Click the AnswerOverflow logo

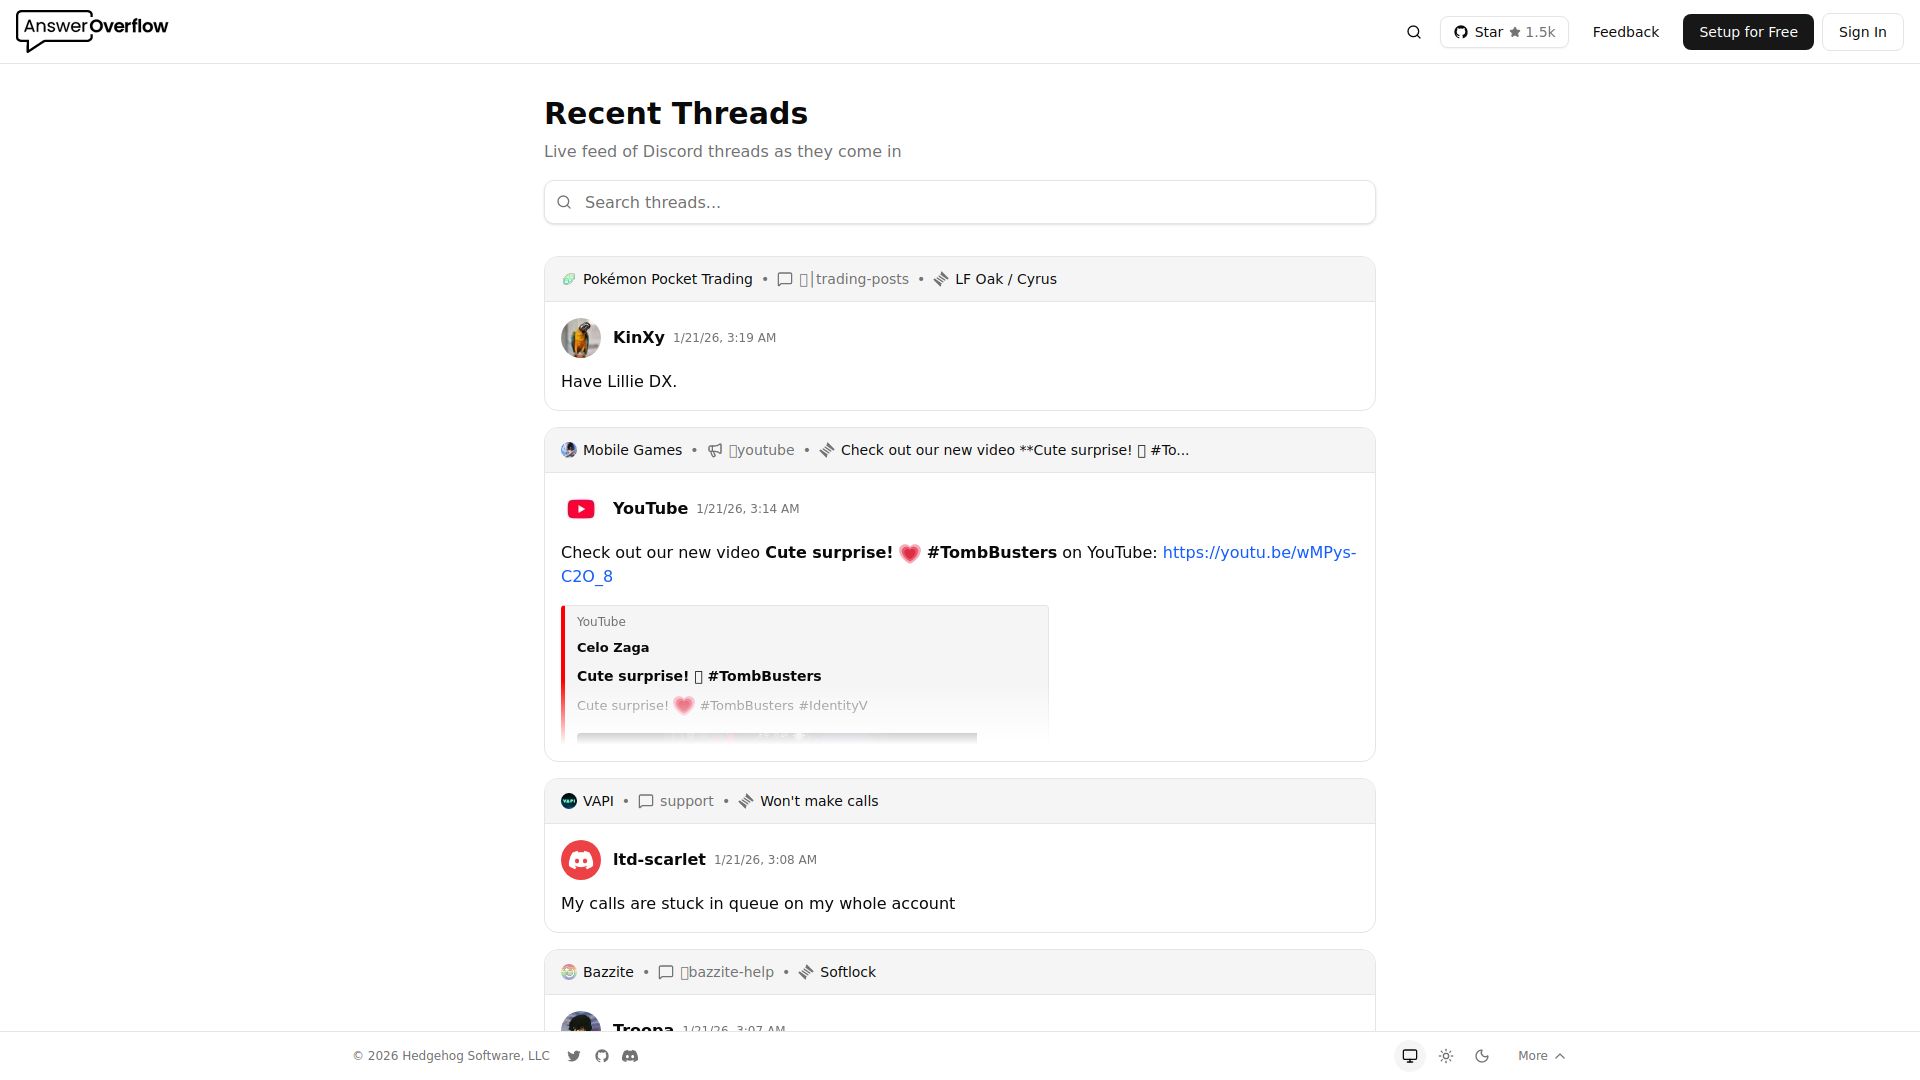92,30
